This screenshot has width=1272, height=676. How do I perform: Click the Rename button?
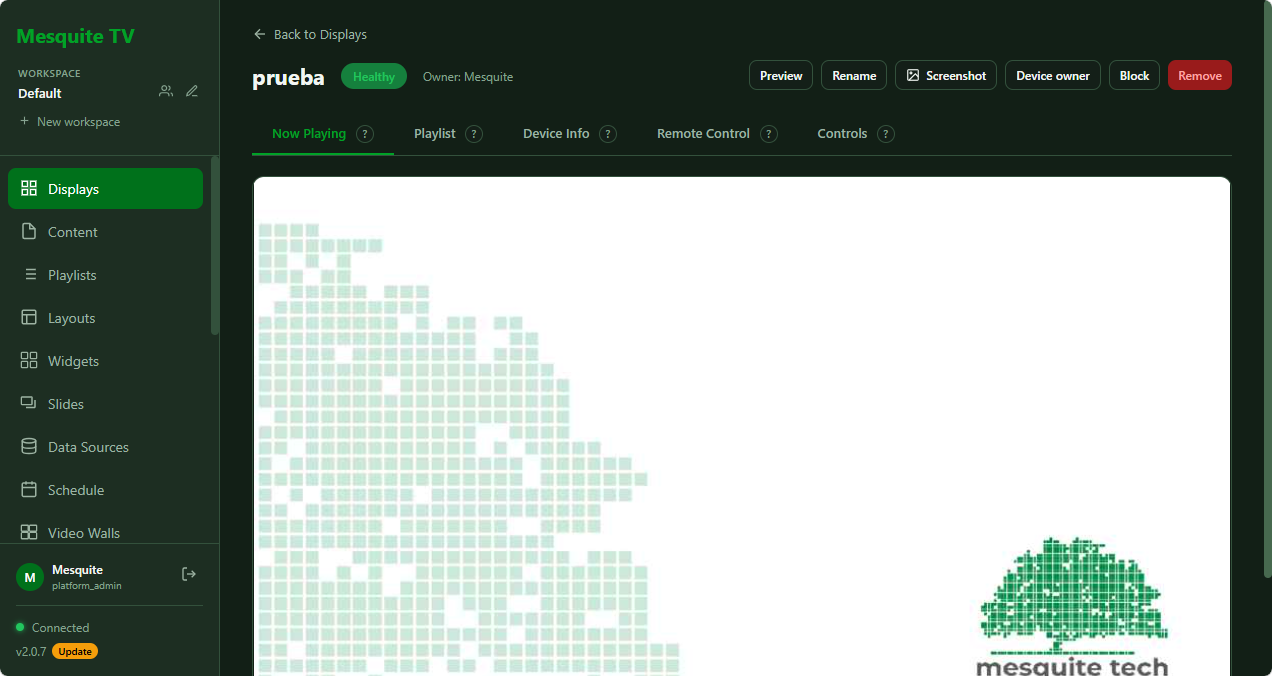[x=854, y=76]
